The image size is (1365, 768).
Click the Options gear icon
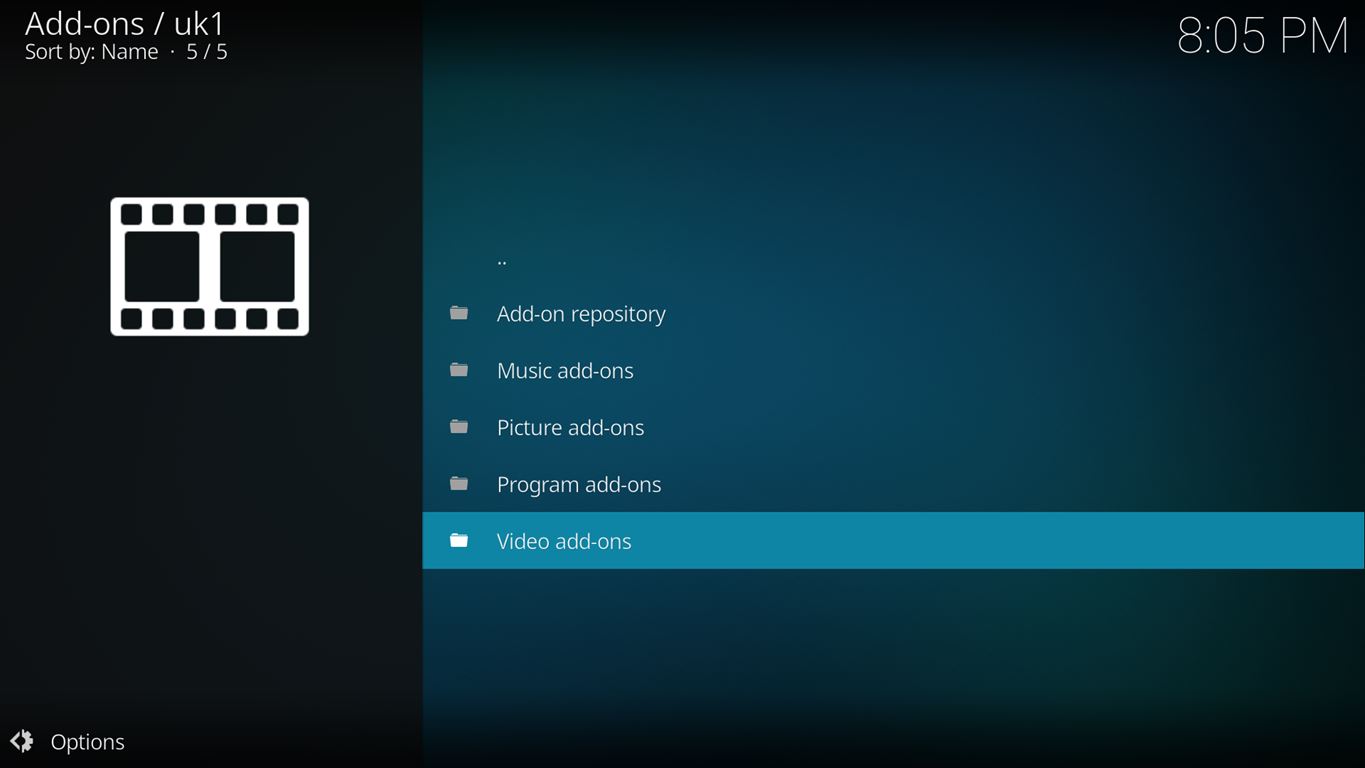22,741
